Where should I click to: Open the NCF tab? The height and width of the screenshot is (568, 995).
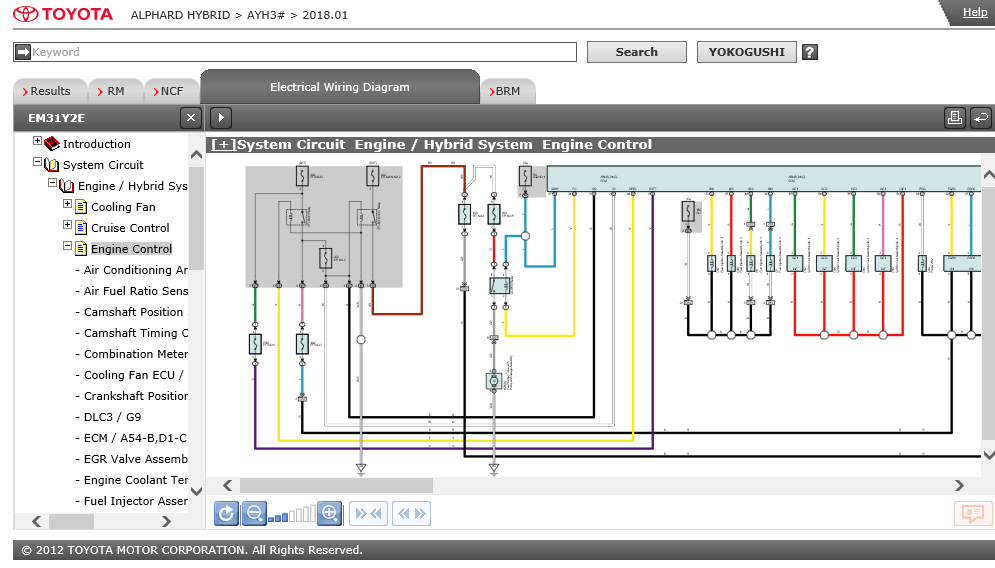169,91
